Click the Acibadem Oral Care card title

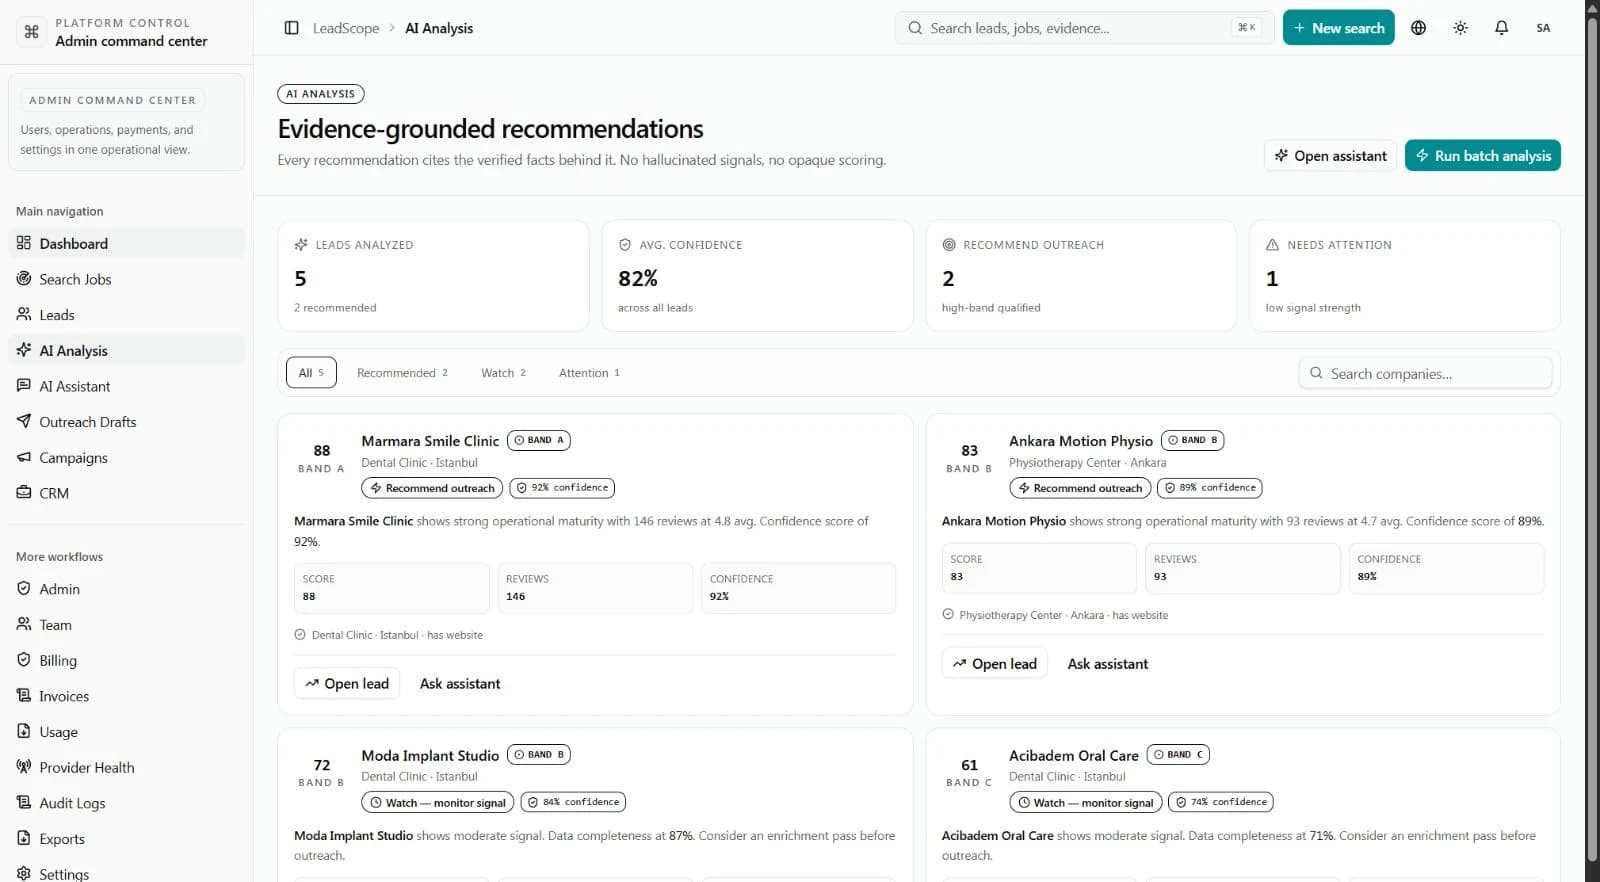[x=1074, y=755]
